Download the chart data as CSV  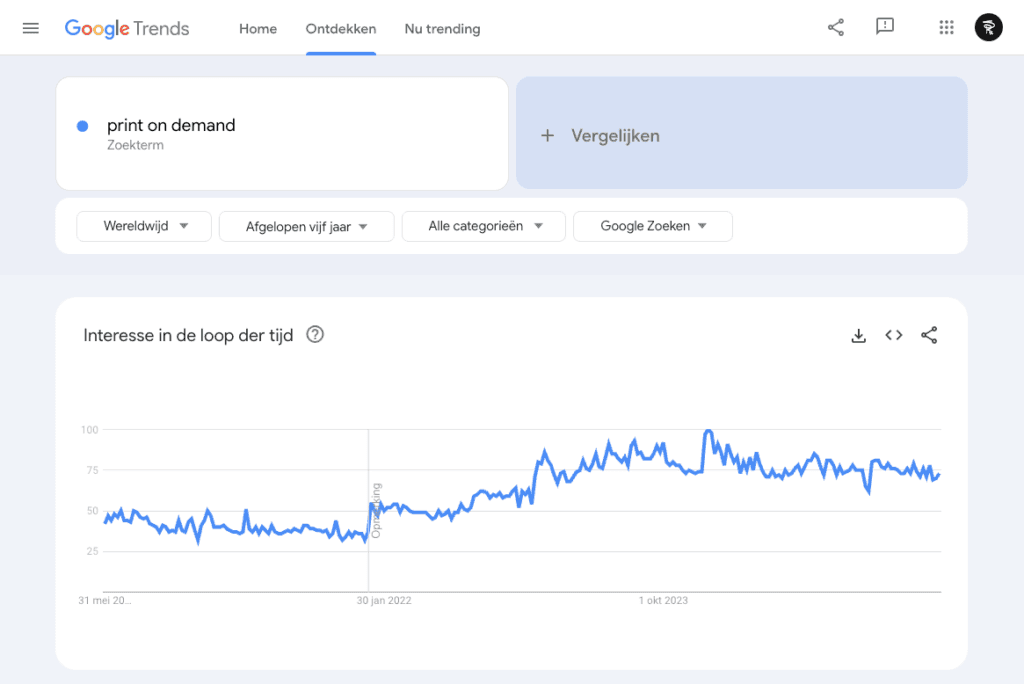858,336
